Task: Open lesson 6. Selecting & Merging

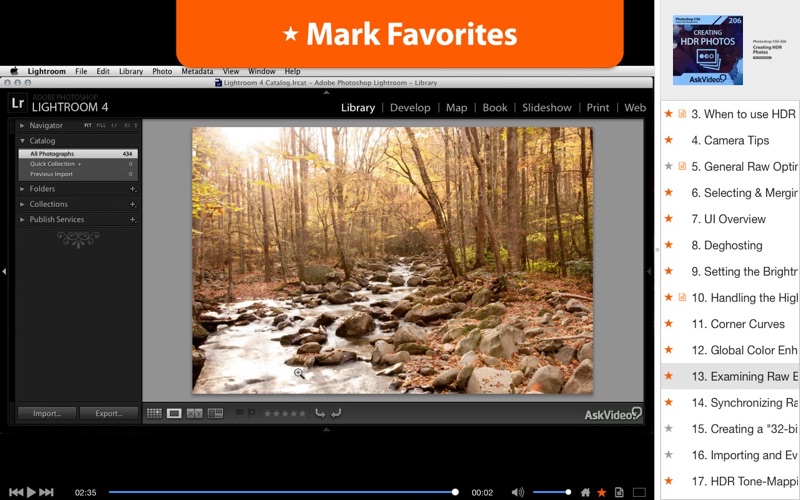Action: tap(744, 192)
